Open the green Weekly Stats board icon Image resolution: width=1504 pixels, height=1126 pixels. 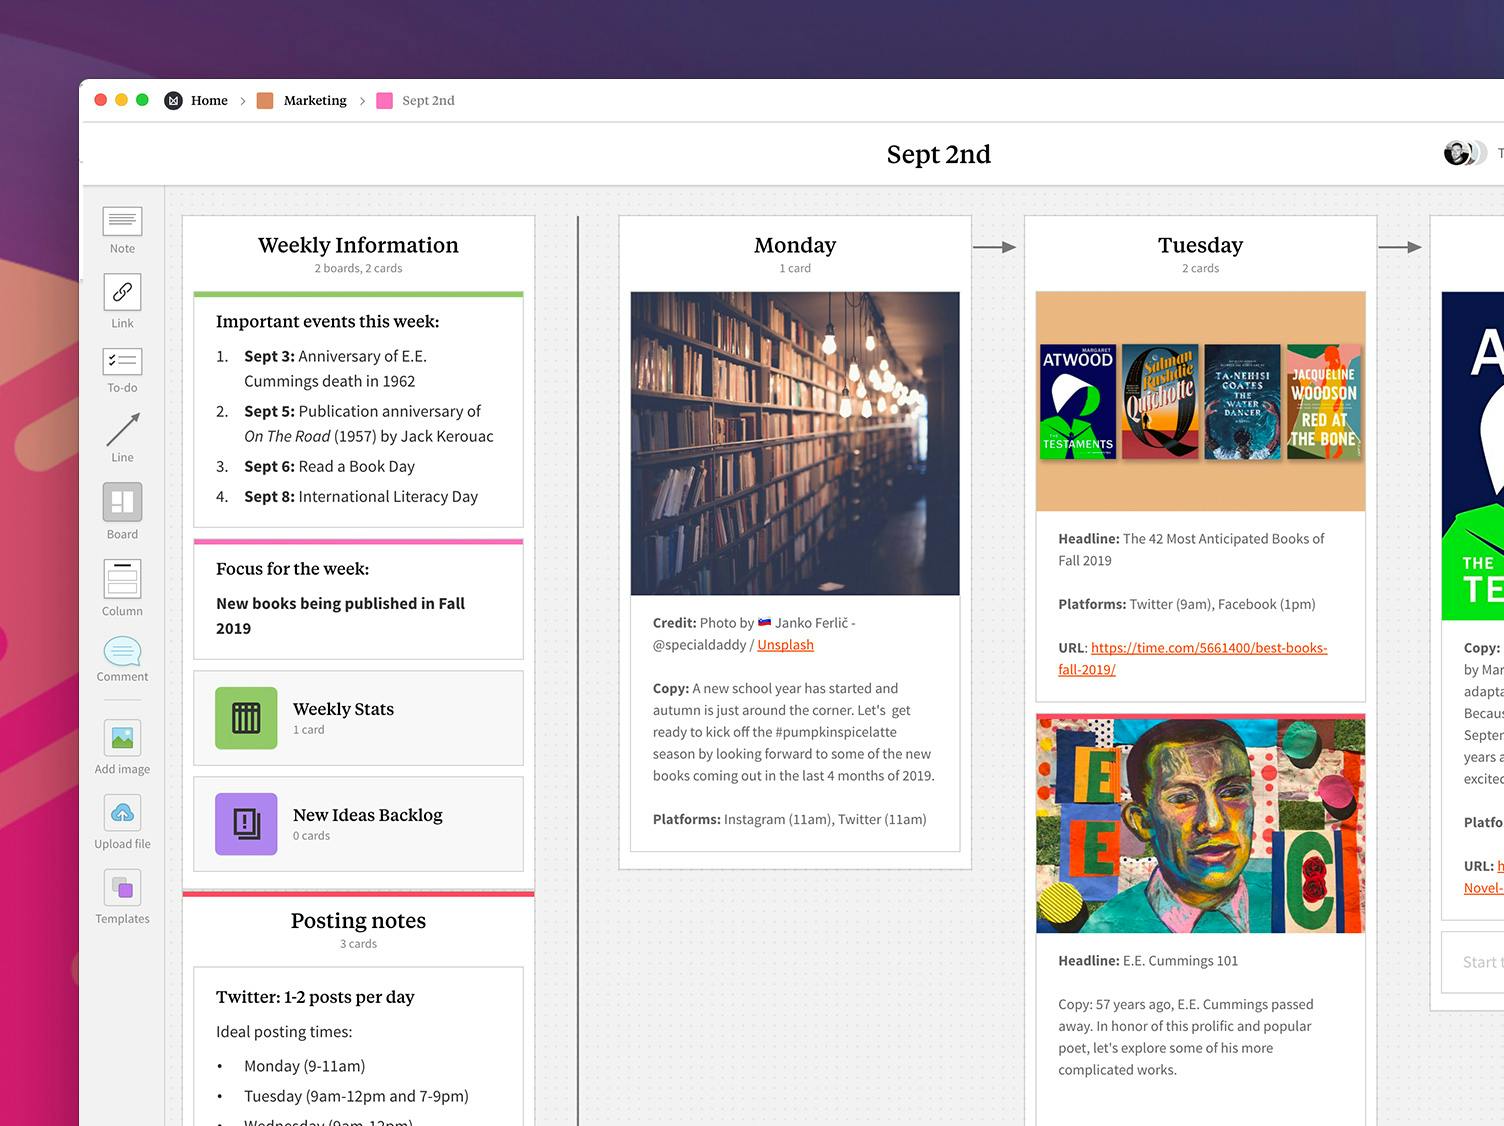(x=246, y=718)
